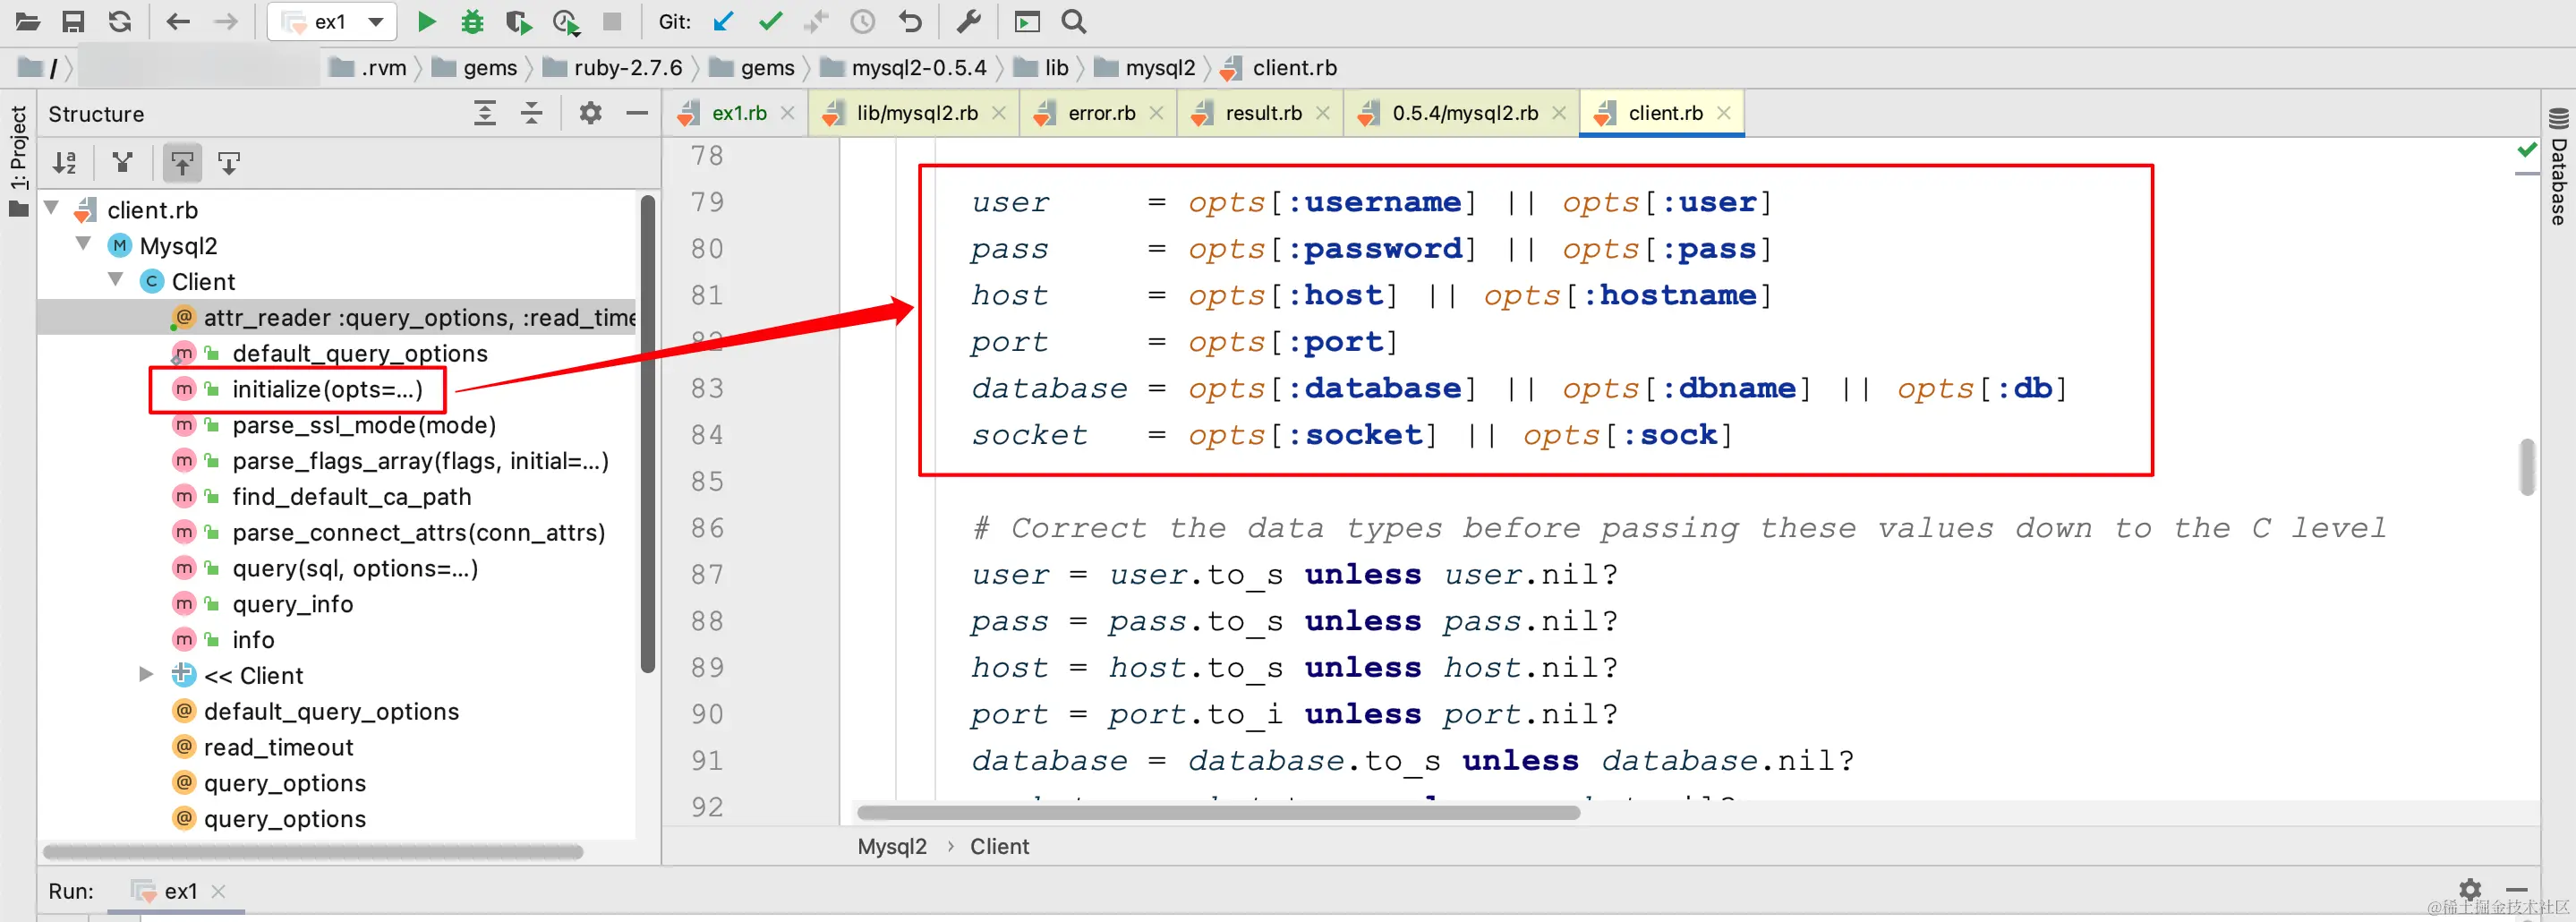This screenshot has width=2576, height=922.
Task: Hide the Structure panel
Action: [x=637, y=113]
